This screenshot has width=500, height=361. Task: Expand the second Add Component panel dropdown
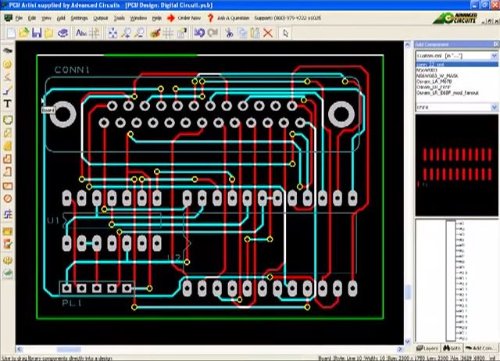tap(494, 107)
